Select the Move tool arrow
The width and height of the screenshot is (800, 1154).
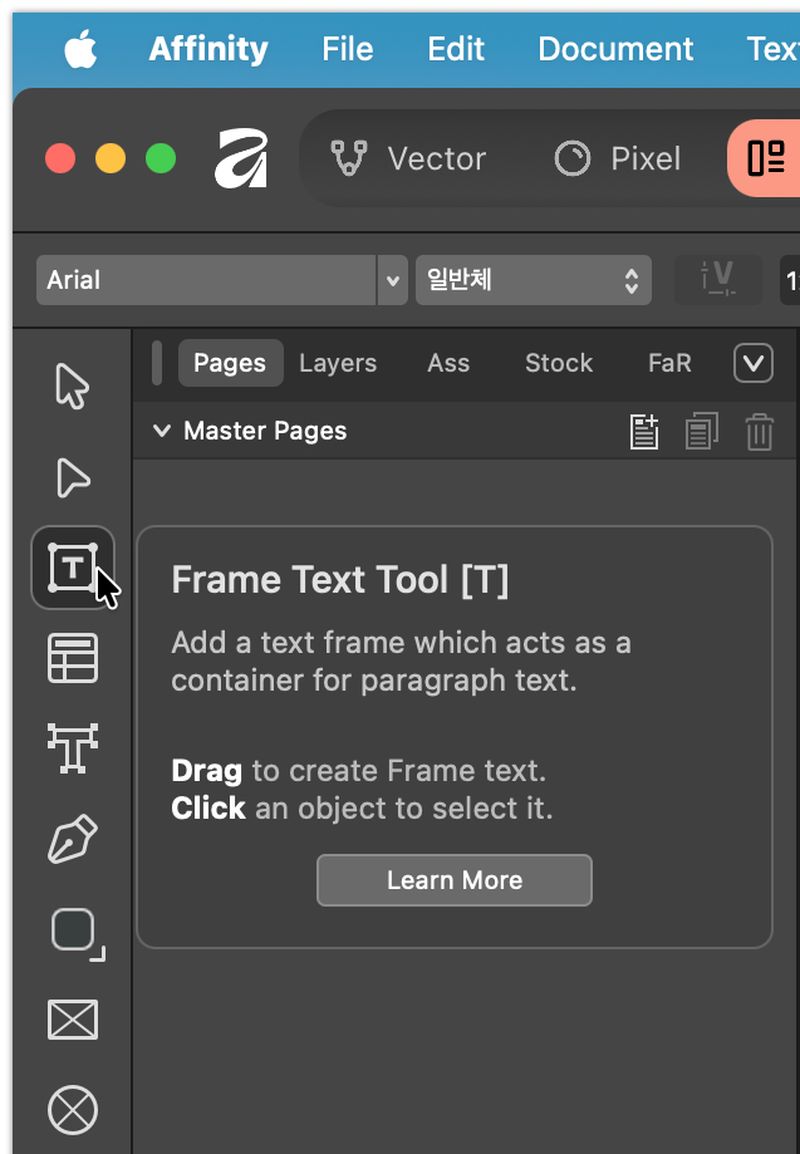coord(72,385)
